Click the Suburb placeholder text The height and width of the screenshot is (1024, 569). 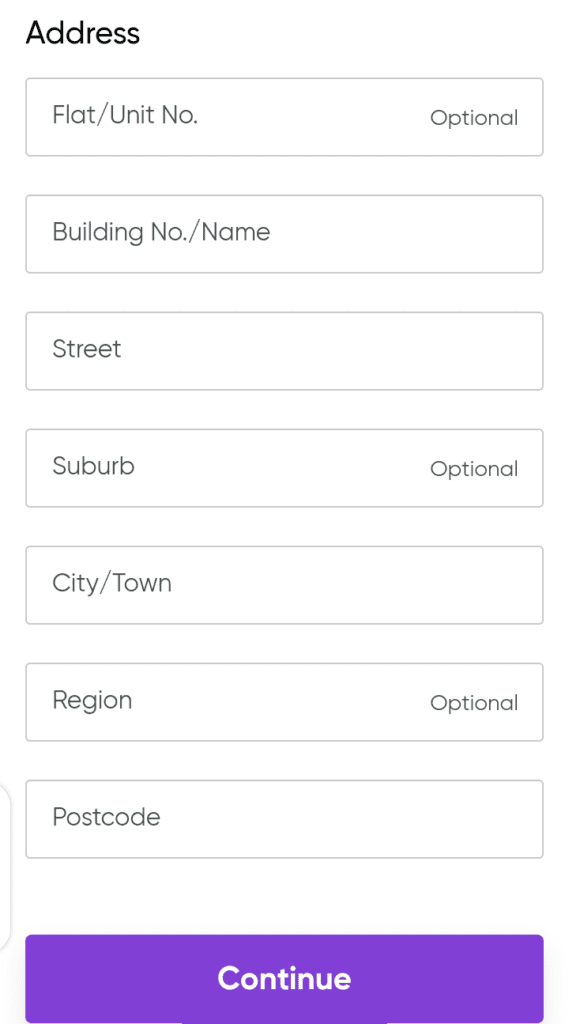click(93, 466)
